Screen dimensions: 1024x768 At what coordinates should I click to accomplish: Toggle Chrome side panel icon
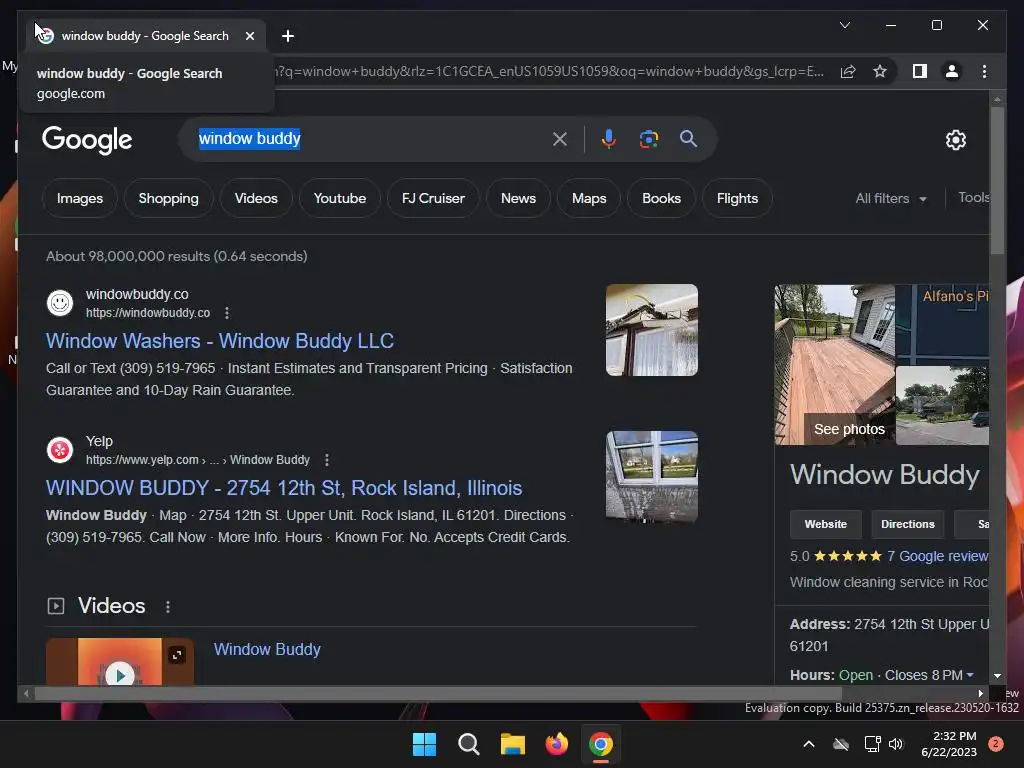pos(920,71)
